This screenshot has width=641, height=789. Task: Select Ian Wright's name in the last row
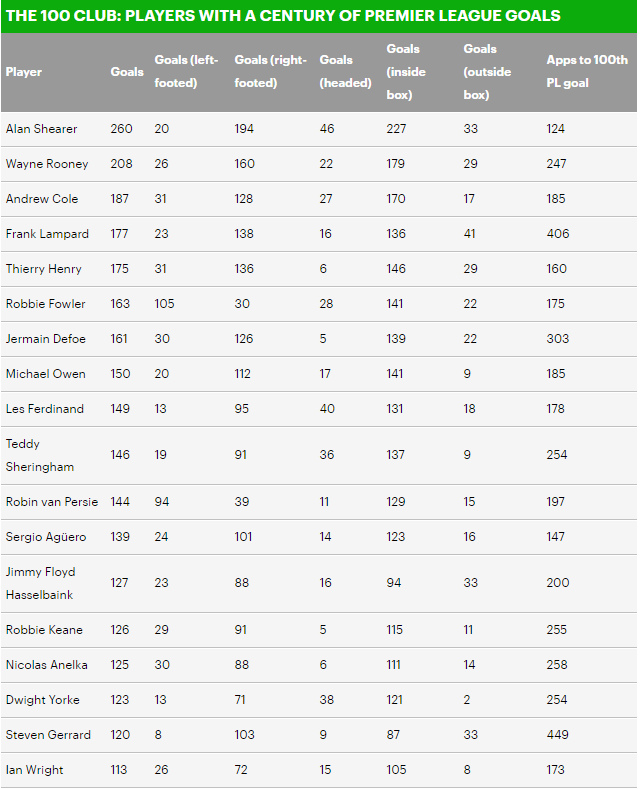point(34,770)
